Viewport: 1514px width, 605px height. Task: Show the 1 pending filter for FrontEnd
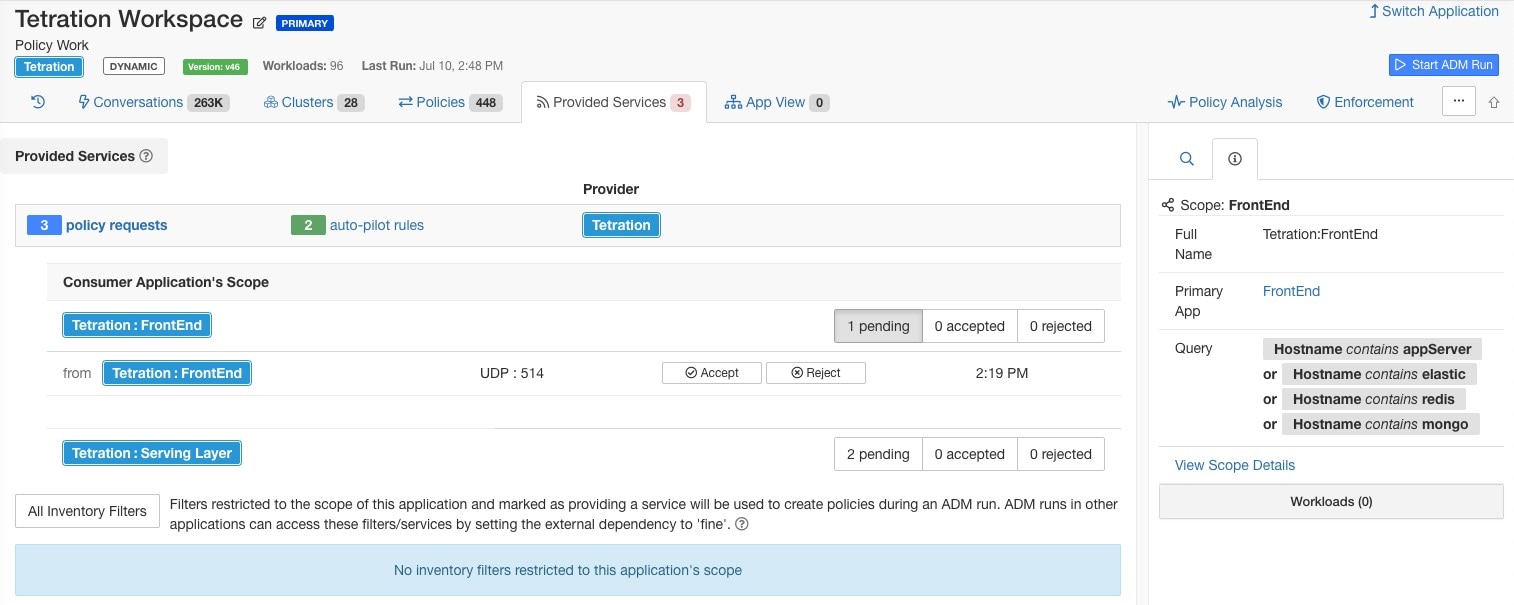pyautogui.click(x=878, y=326)
